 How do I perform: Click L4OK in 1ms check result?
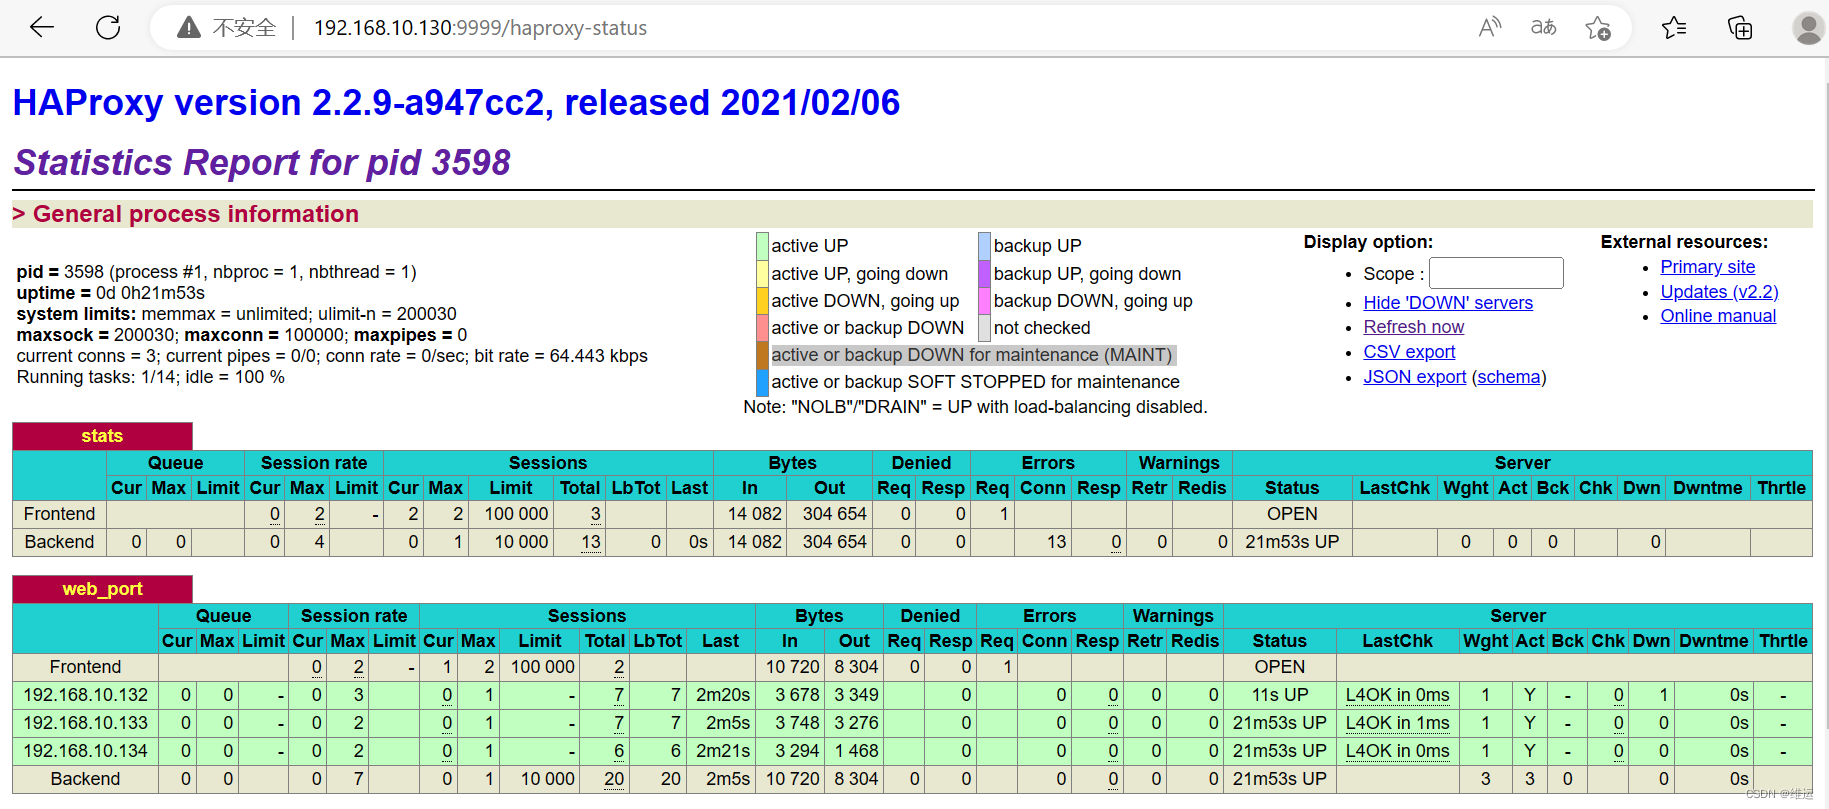(x=1397, y=723)
